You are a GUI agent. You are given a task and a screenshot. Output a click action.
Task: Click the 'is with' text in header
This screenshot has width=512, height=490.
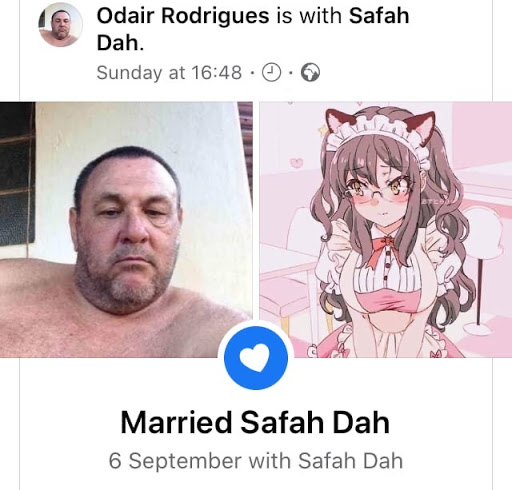pyautogui.click(x=309, y=16)
